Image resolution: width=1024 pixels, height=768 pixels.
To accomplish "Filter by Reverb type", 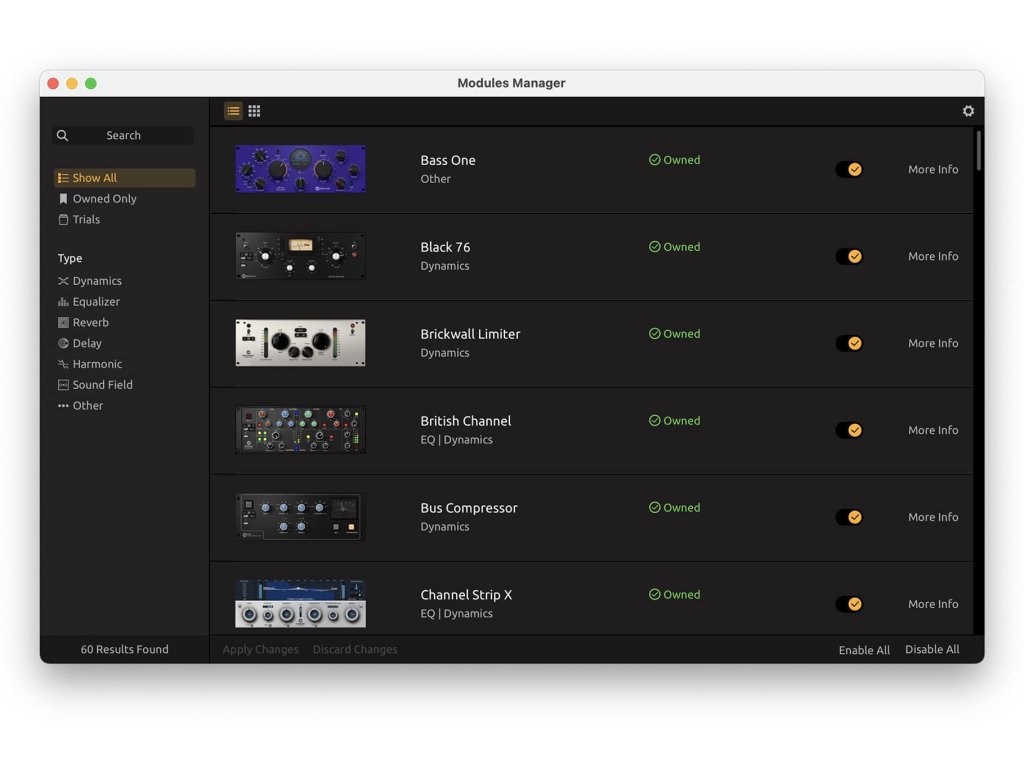I will click(90, 323).
